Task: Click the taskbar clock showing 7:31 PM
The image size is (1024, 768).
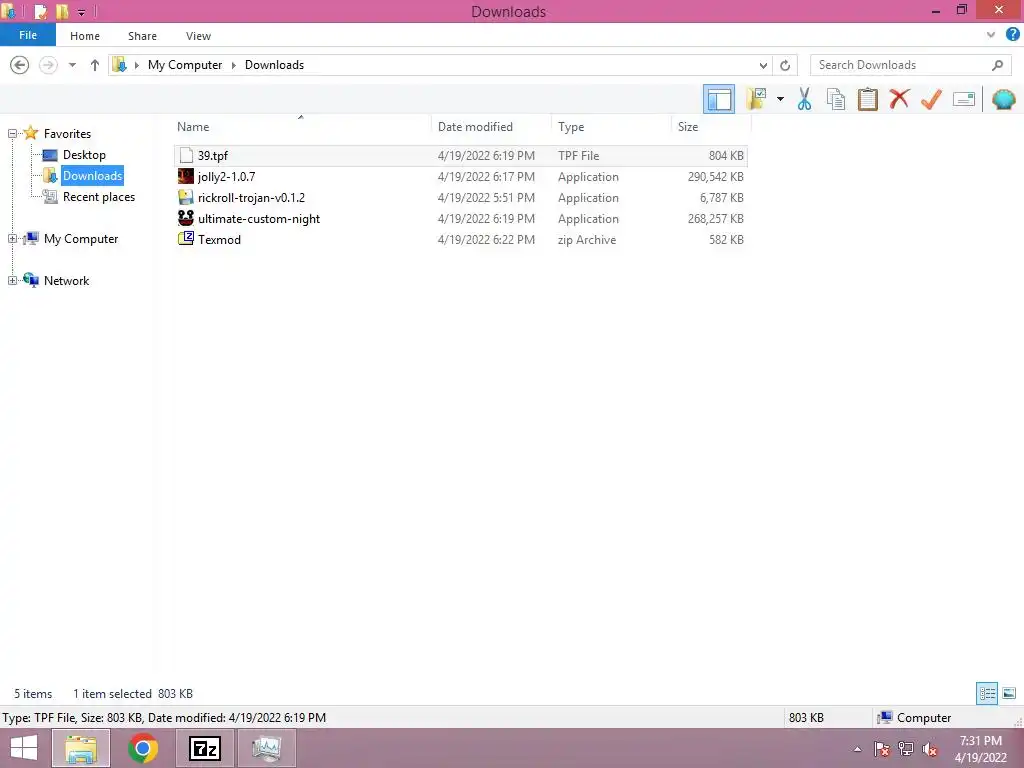Action: pos(980,749)
